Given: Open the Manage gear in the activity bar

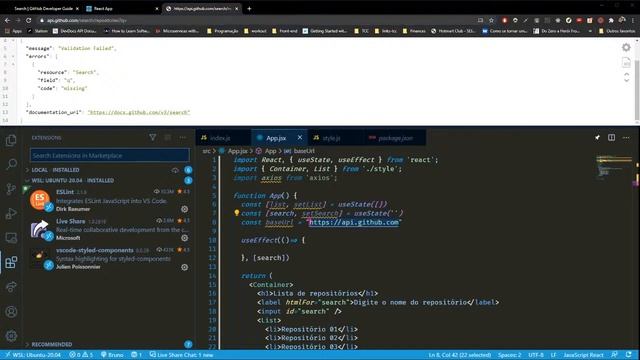Looking at the screenshot, I should point(11,336).
